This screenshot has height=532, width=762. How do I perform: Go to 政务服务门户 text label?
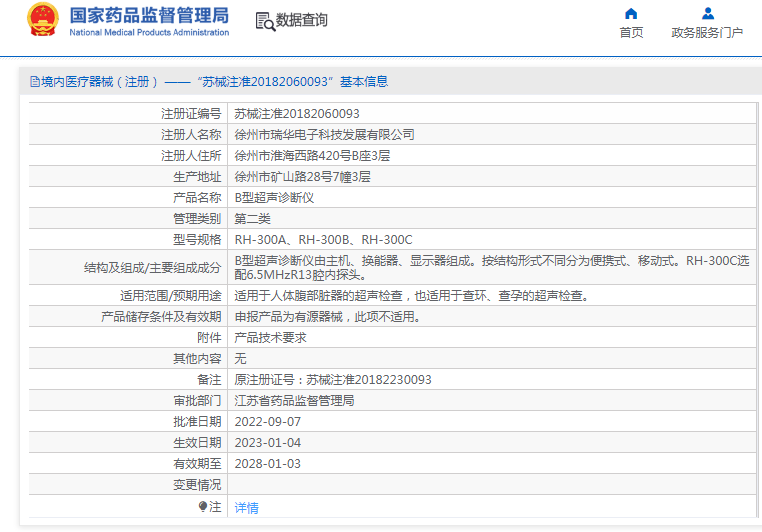coord(707,33)
